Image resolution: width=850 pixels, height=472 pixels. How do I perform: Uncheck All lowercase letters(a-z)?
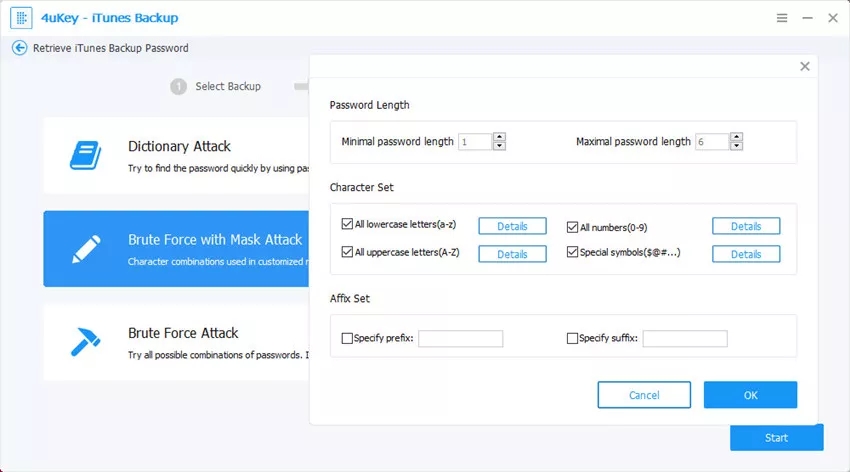(348, 226)
